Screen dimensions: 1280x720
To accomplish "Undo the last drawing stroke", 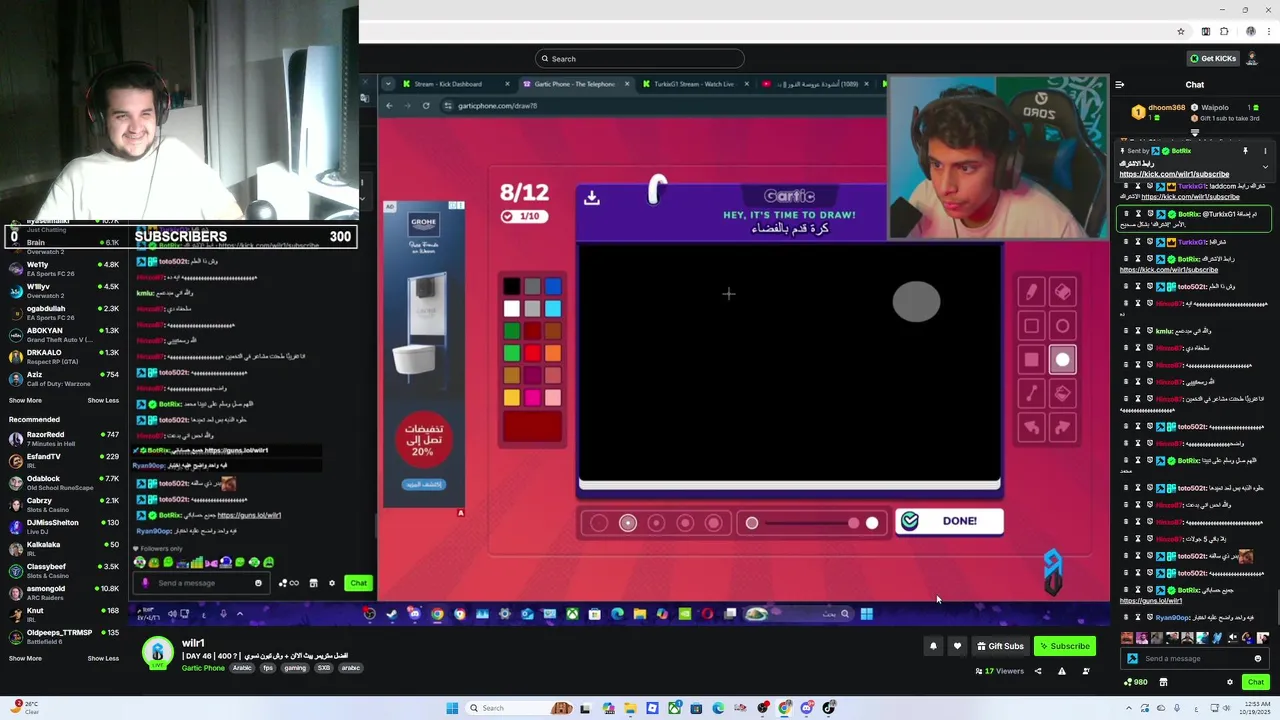I will 1031,428.
